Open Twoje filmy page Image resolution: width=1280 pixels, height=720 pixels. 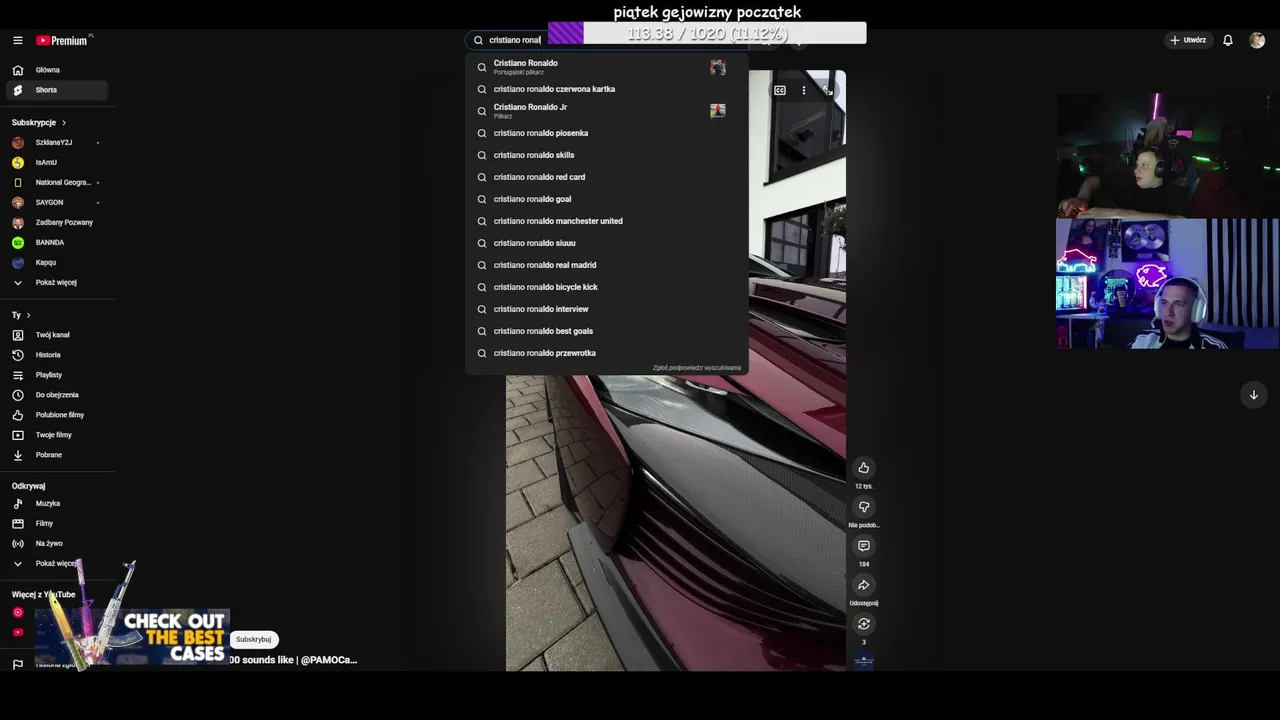(57, 435)
